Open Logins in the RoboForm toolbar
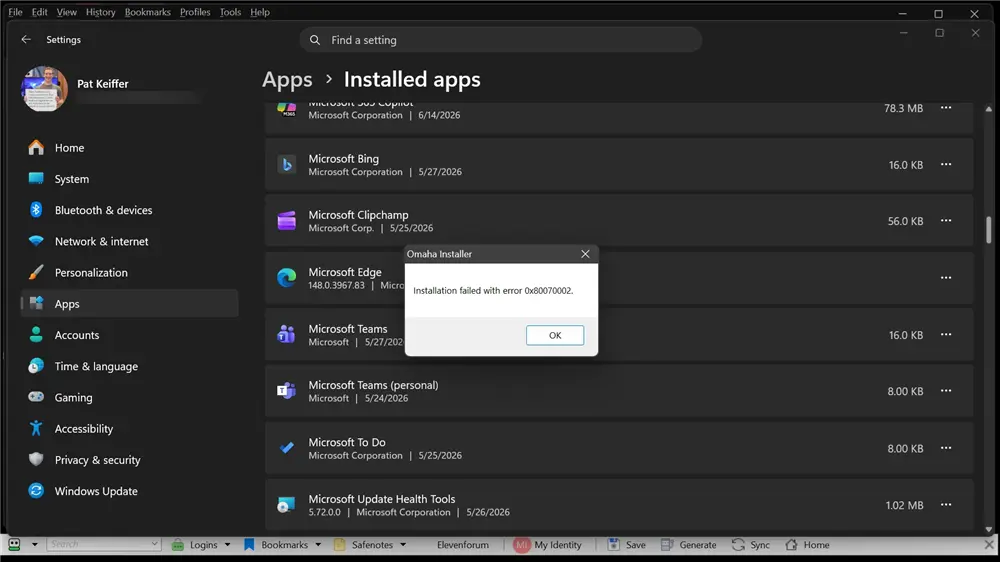Image resolution: width=1000 pixels, height=562 pixels. [x=201, y=545]
